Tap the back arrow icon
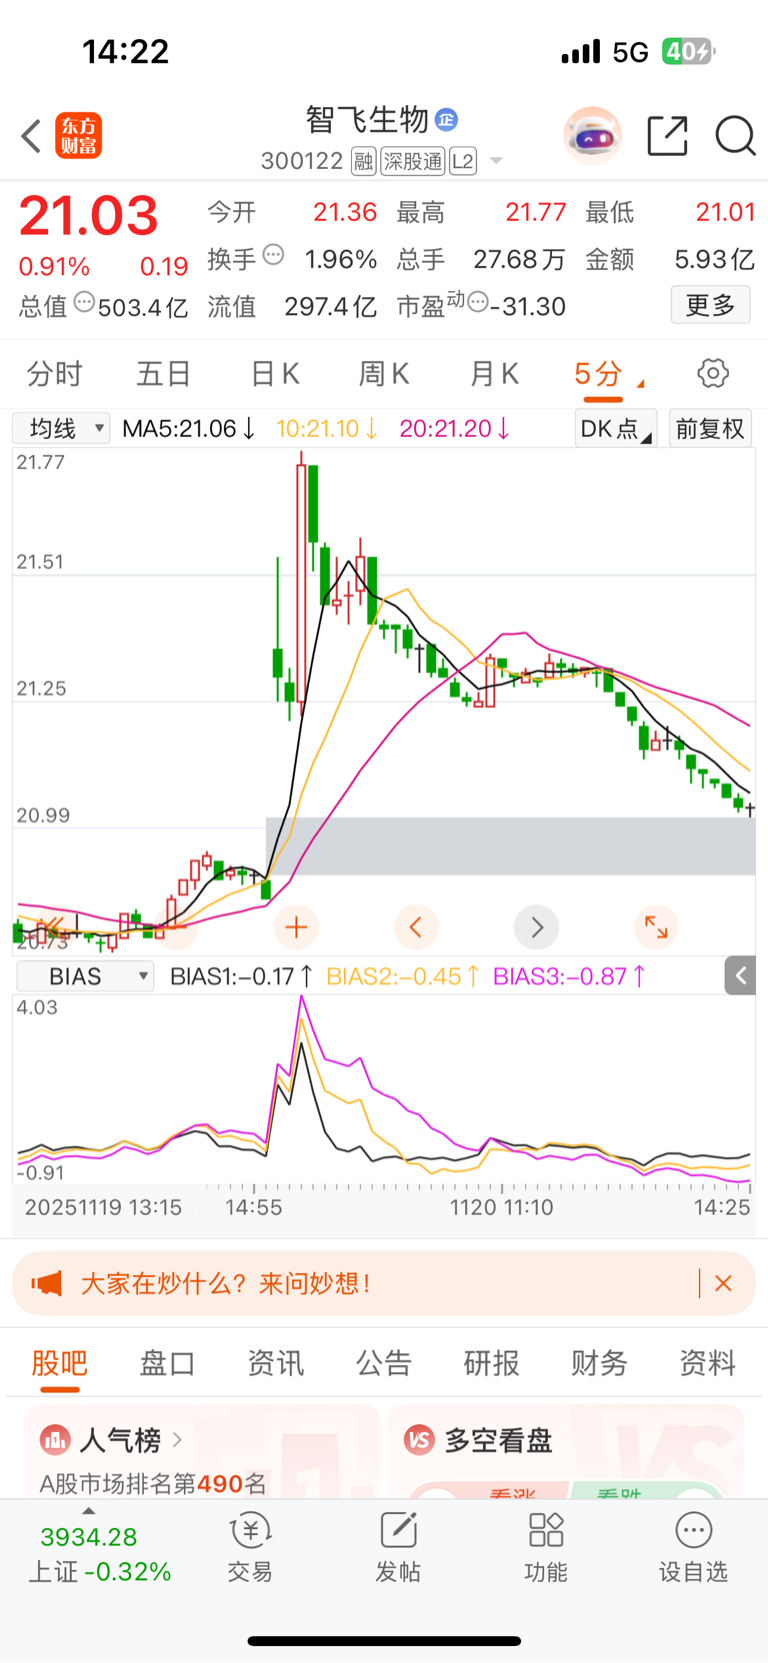768x1663 pixels. [31, 136]
